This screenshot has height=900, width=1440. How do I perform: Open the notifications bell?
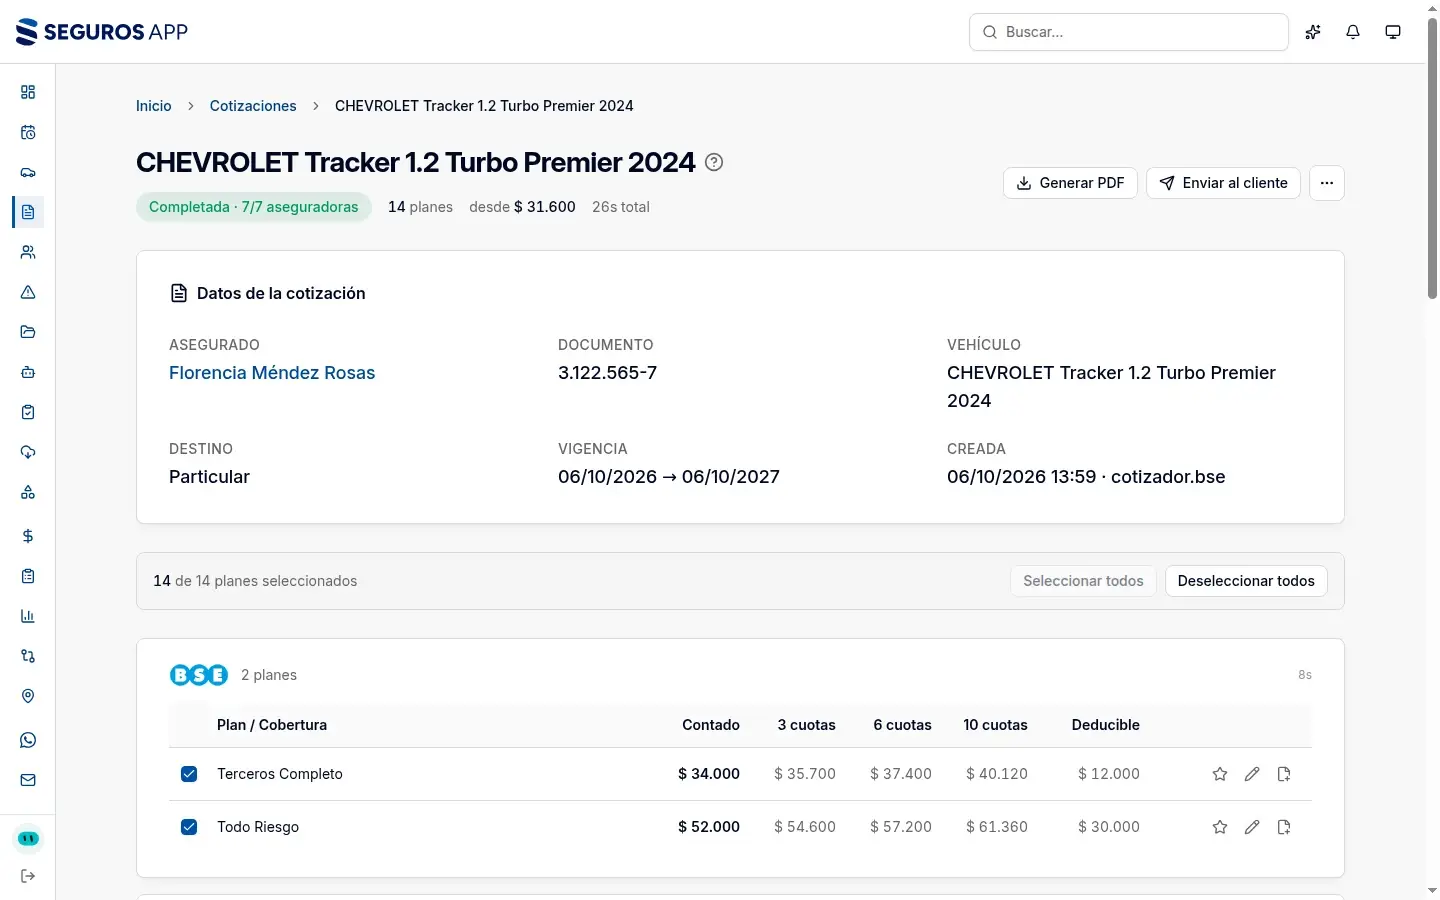[1353, 32]
